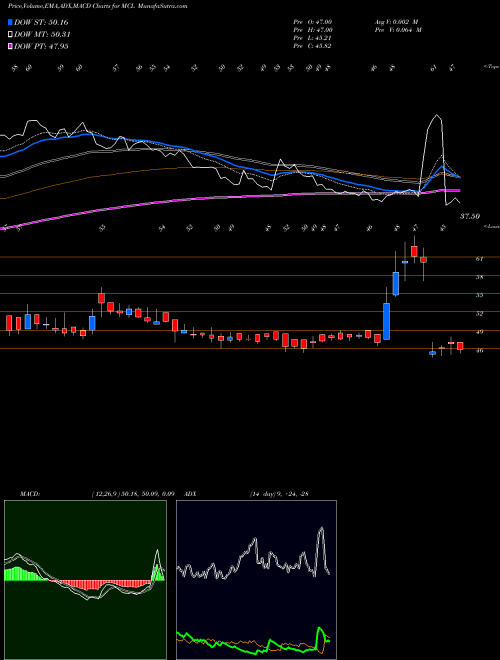The image size is (500, 660).
Task: Click the peak of the white price line spike
Action: pos(437,115)
